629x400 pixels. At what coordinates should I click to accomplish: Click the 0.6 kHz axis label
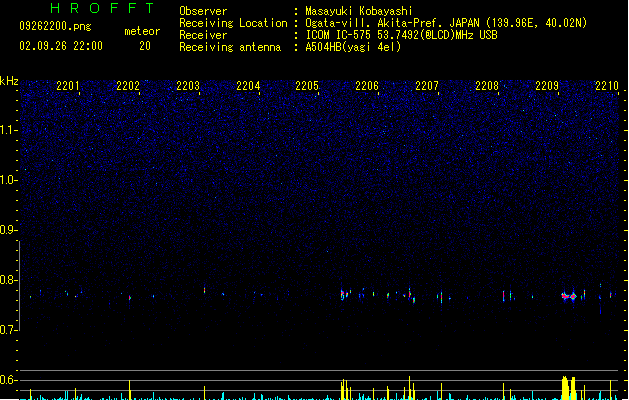(x=8, y=380)
